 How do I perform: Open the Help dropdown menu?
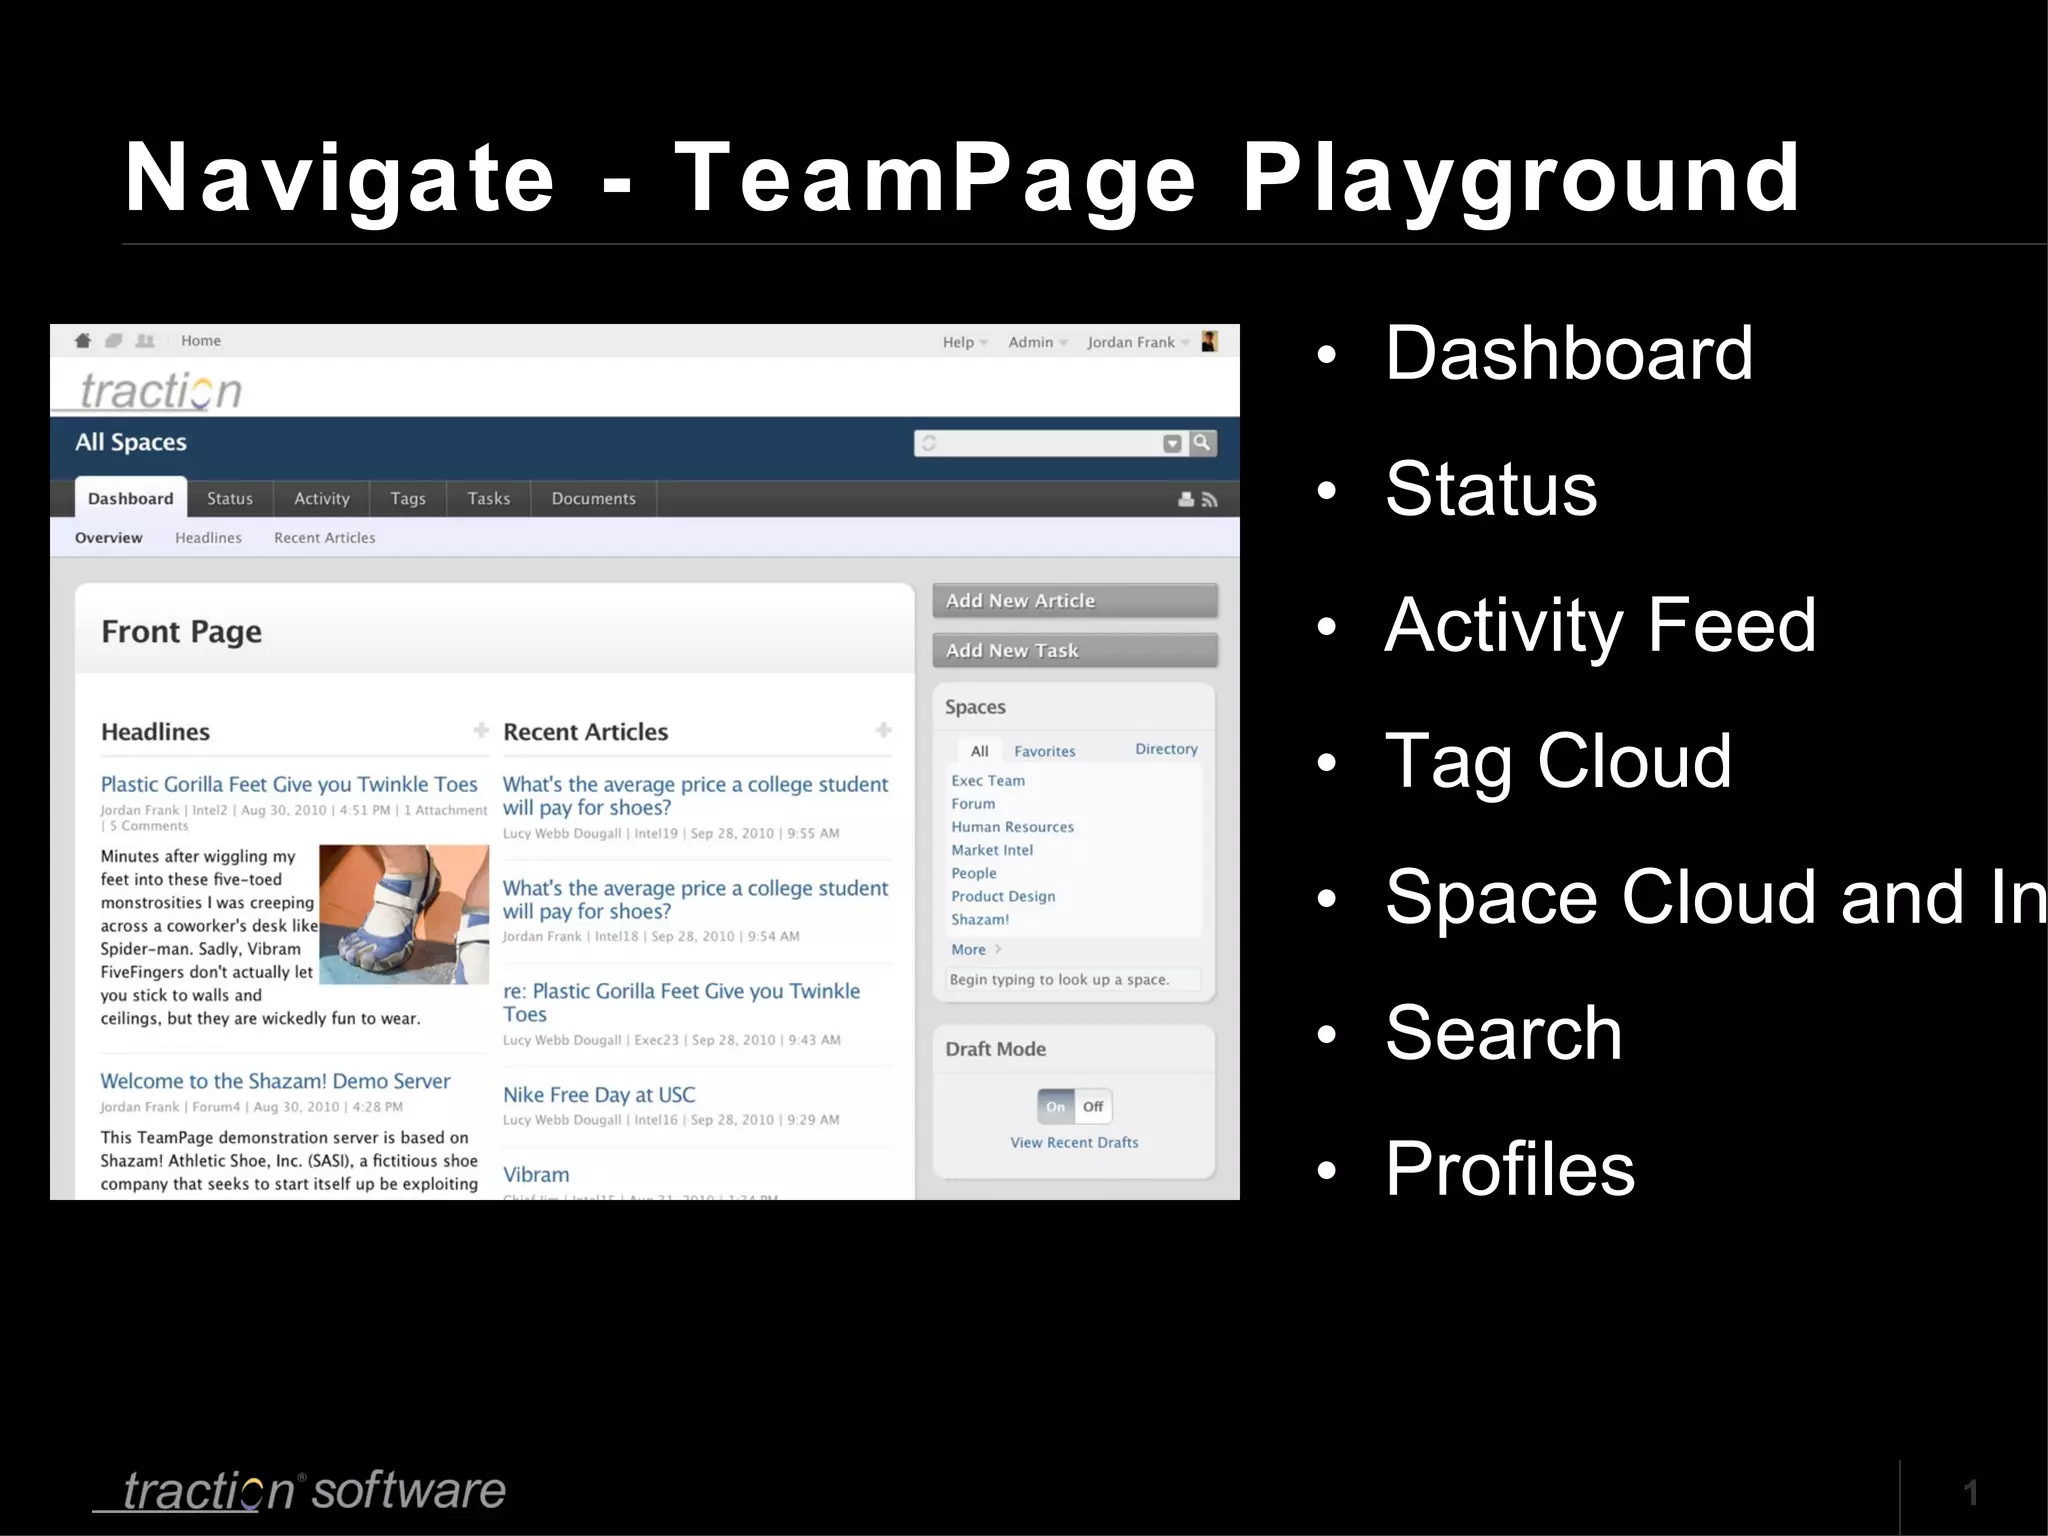coord(965,342)
